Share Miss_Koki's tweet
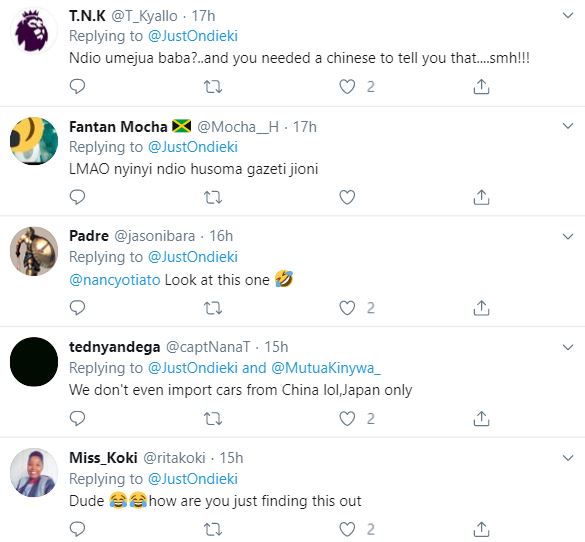The image size is (585, 542). click(x=481, y=529)
